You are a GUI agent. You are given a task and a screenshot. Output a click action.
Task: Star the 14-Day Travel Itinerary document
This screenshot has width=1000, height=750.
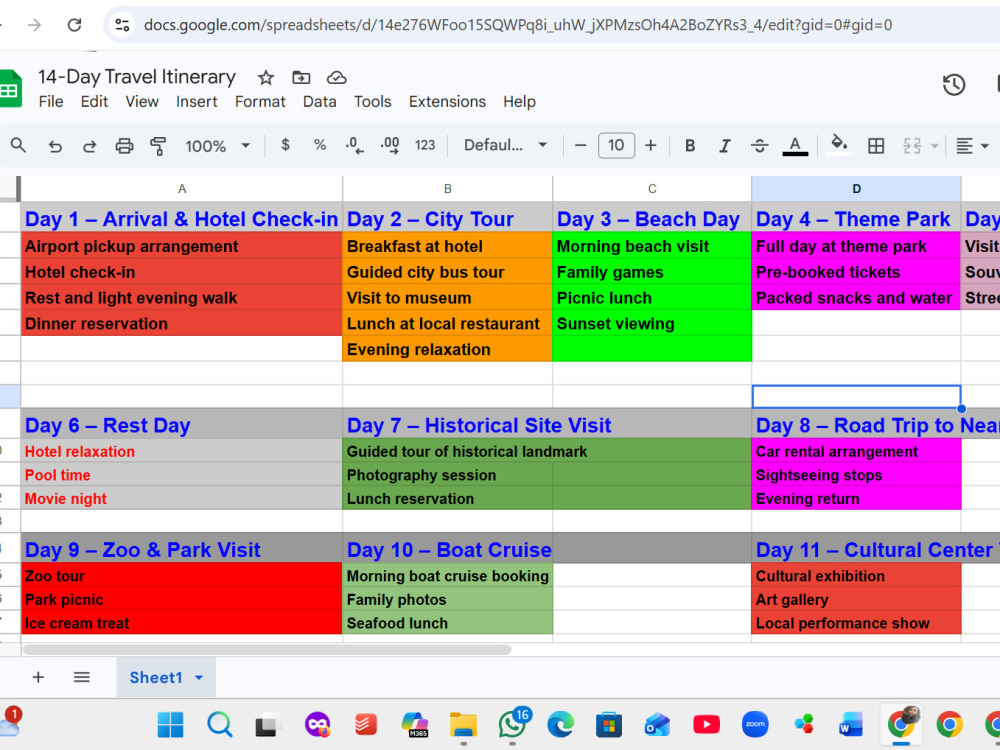coord(265,78)
